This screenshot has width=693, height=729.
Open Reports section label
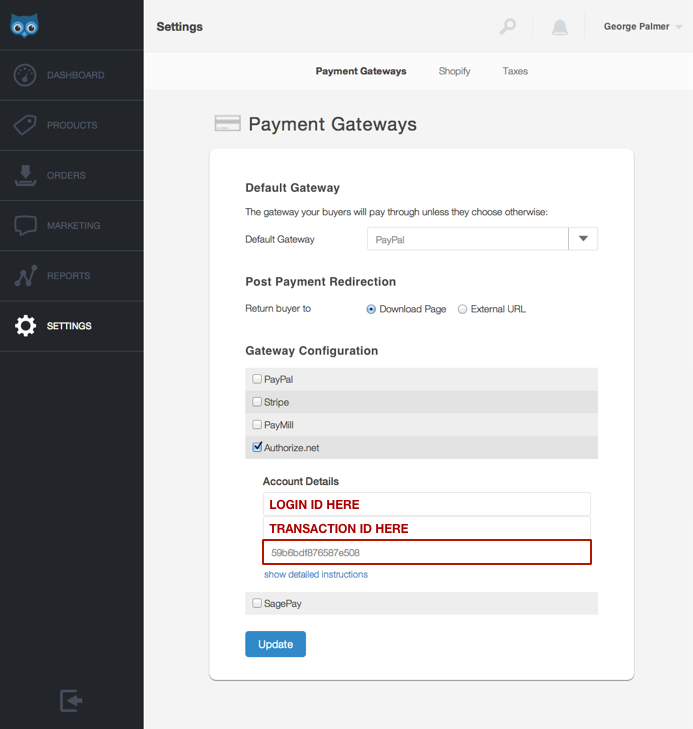pos(68,276)
